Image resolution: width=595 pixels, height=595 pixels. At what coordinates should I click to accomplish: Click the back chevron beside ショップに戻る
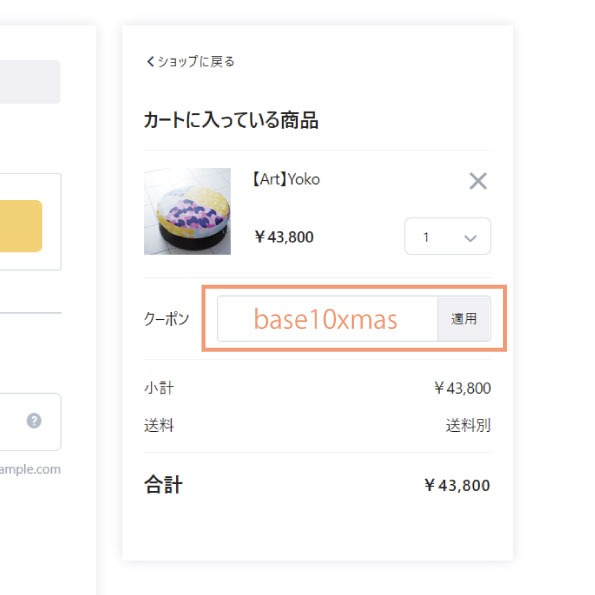click(x=150, y=61)
